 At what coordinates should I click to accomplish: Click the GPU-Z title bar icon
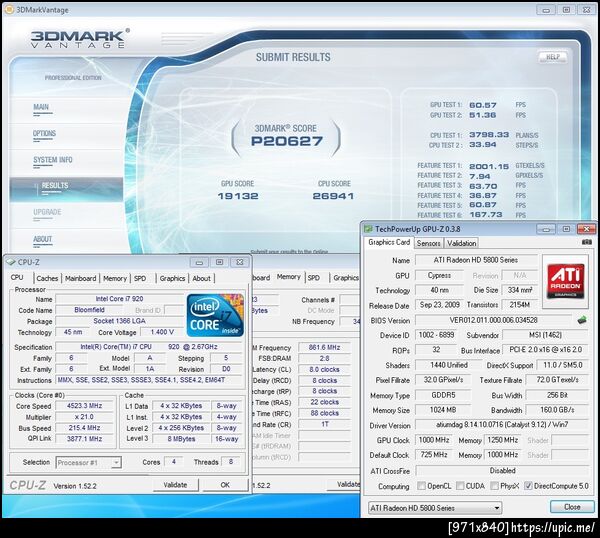[368, 229]
